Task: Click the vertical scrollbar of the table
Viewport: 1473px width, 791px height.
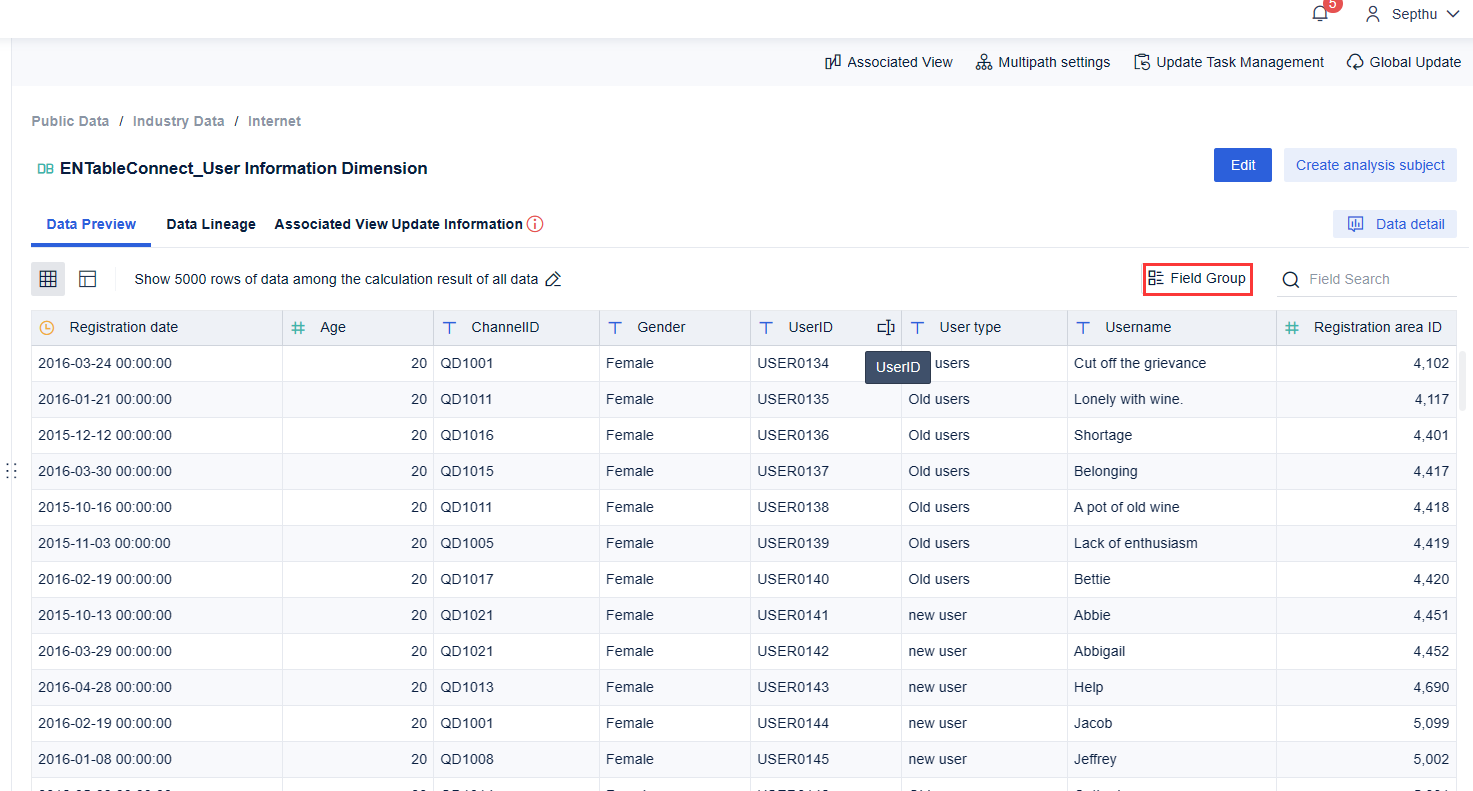Action: pyautogui.click(x=1464, y=380)
